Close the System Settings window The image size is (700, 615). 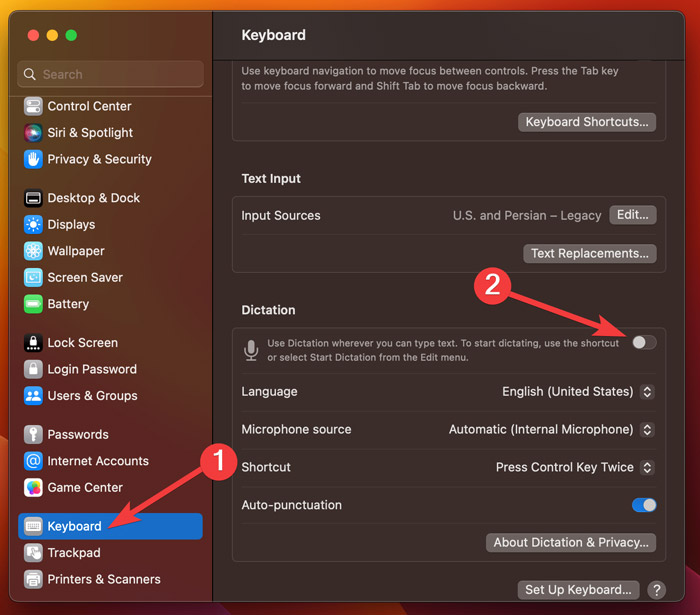[33, 35]
